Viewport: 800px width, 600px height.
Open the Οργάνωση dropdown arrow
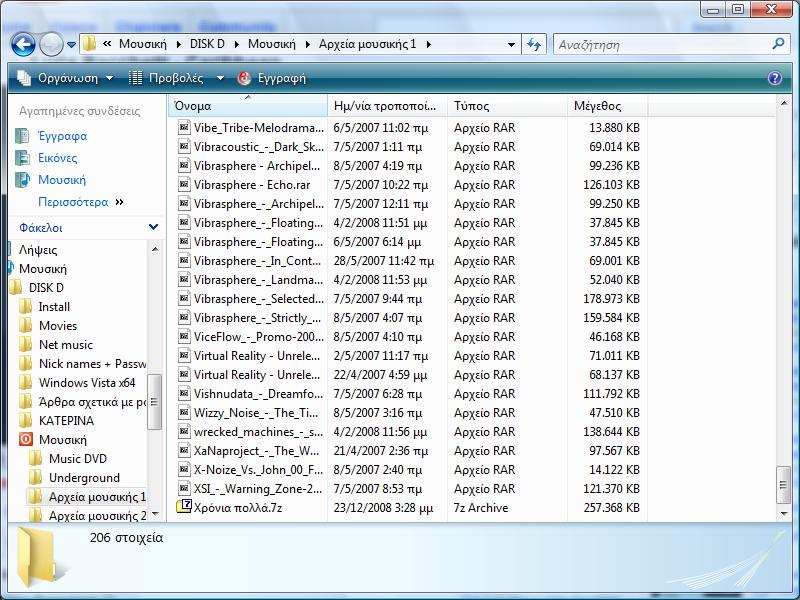109,78
